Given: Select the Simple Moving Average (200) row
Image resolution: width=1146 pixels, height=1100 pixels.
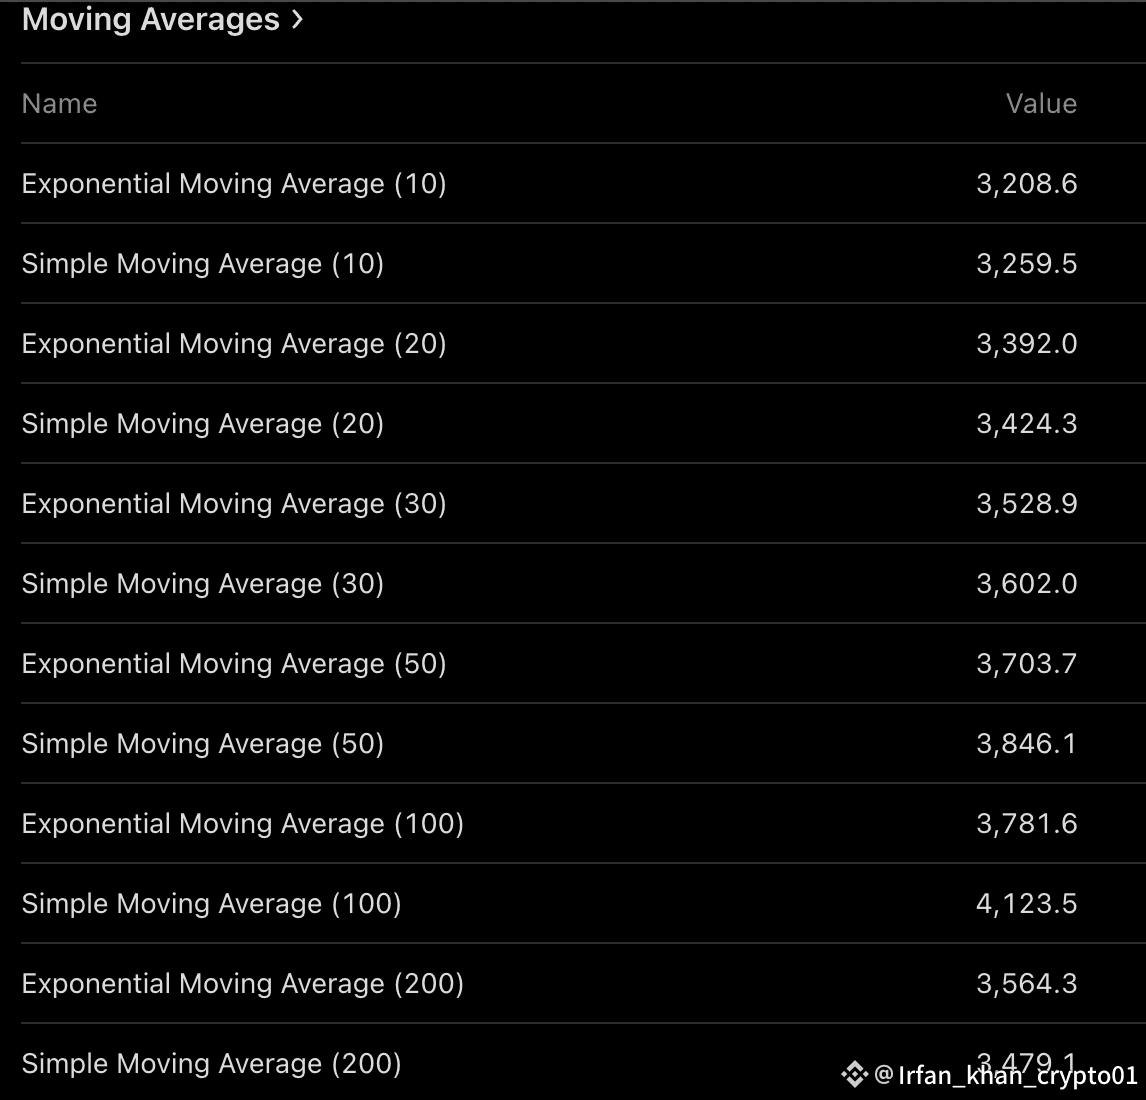Looking at the screenshot, I should pyautogui.click(x=211, y=1063).
